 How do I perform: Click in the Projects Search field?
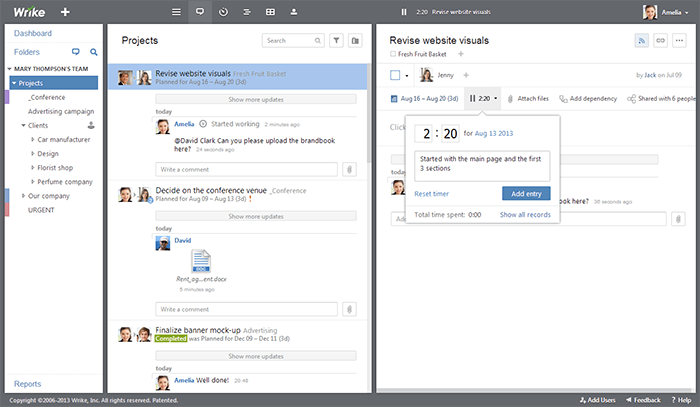(293, 41)
